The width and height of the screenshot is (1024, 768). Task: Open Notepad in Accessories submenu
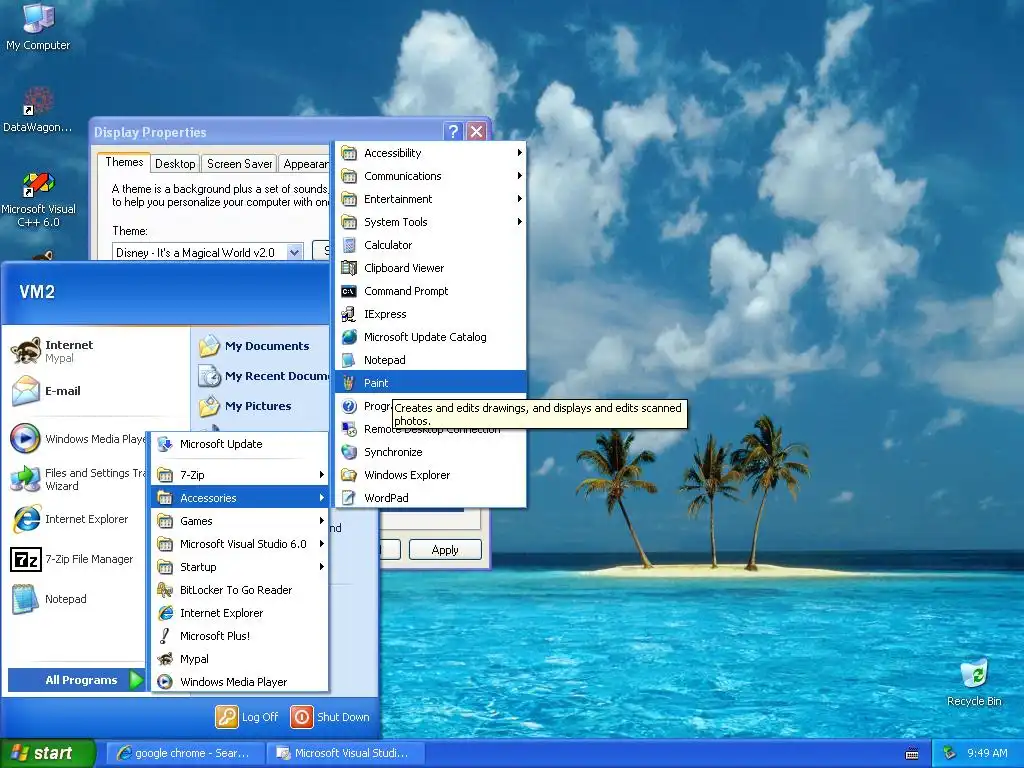coord(430,360)
